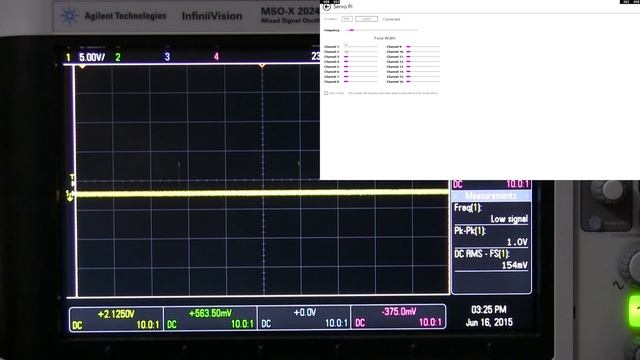640x360 pixels.
Task: Adjust Channel 10 pulse width slider
Action: (x=423, y=51)
